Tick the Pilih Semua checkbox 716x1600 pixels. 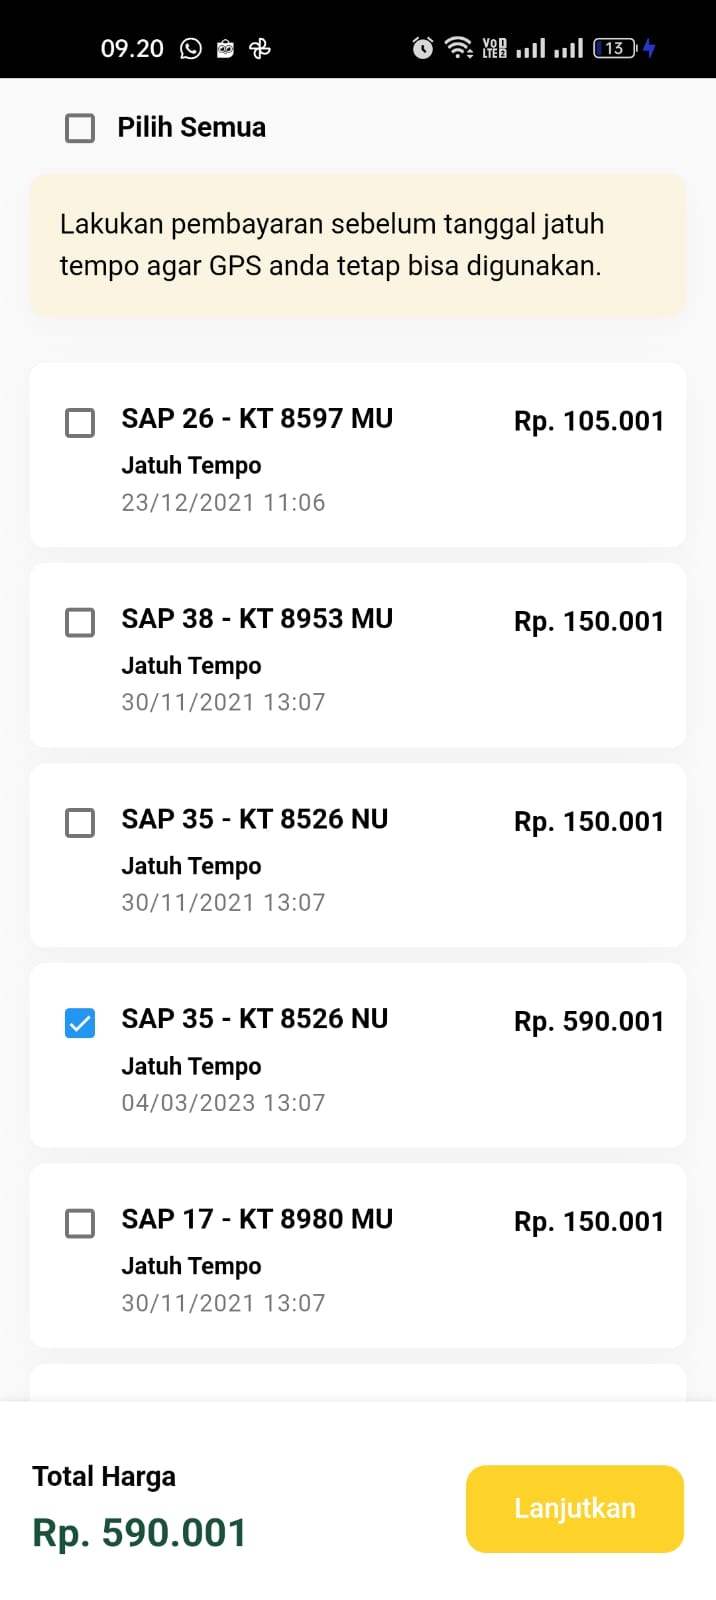[x=80, y=128]
